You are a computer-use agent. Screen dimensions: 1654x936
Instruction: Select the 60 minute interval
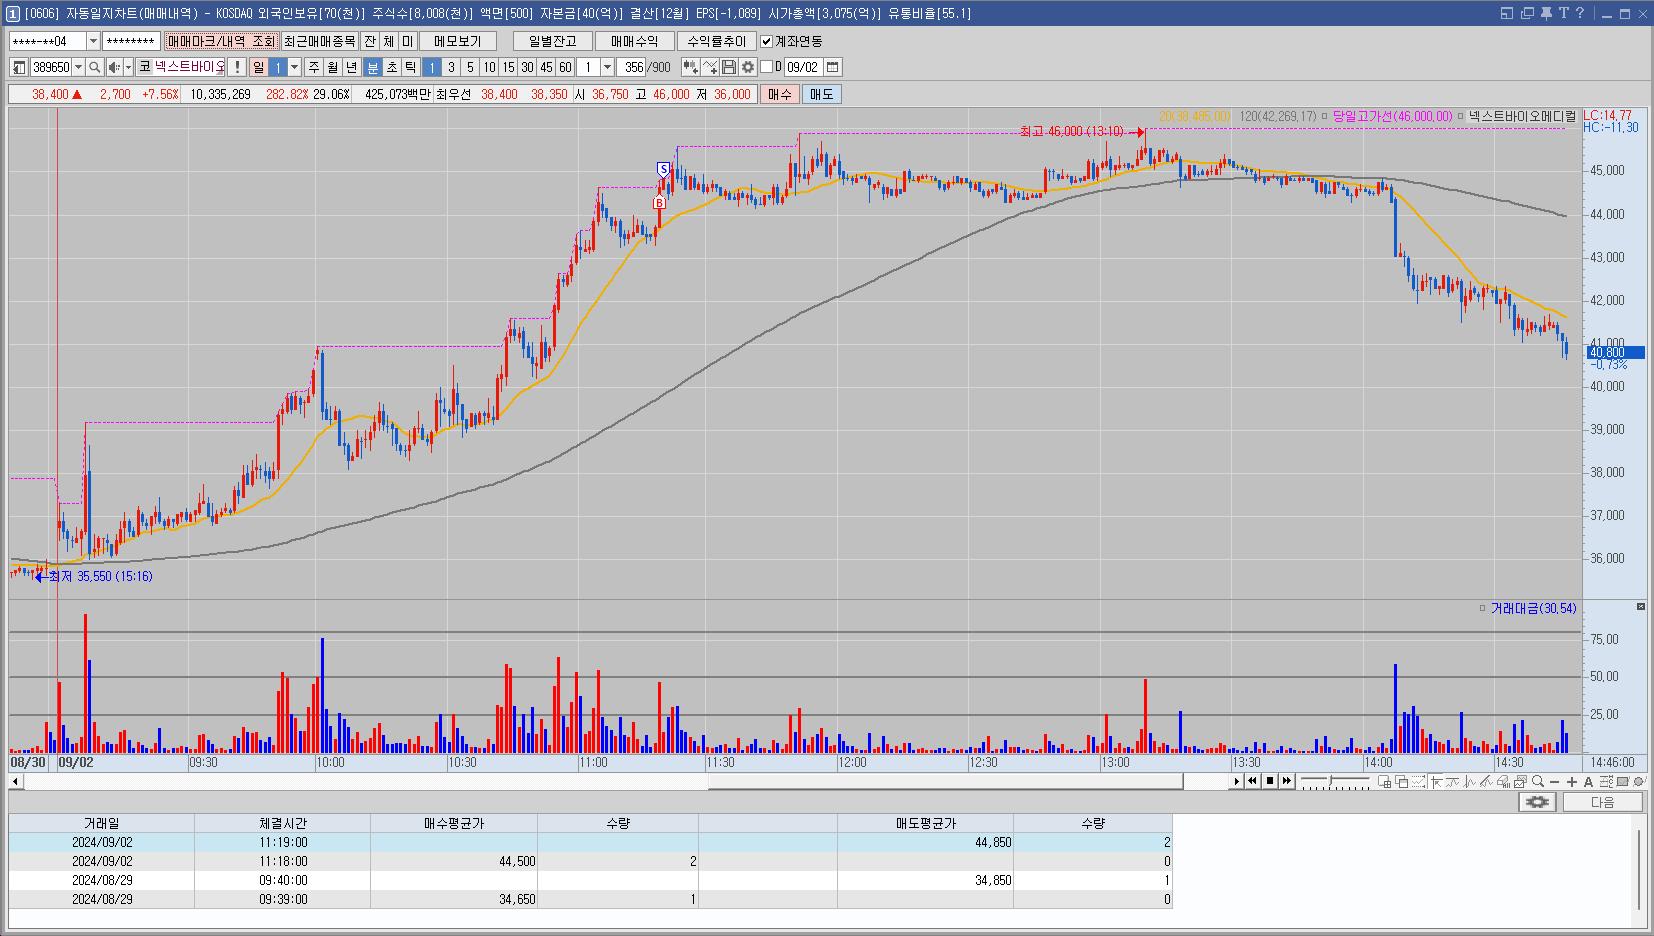click(565, 67)
